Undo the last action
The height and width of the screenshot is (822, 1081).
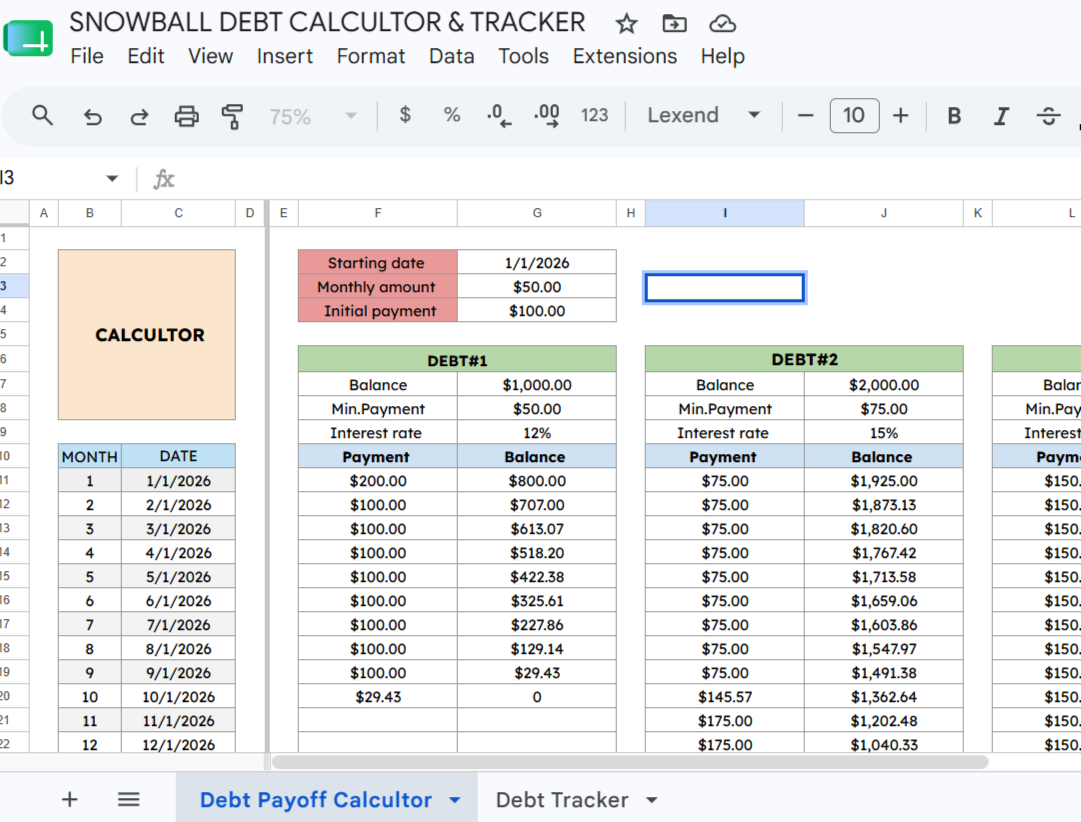(92, 116)
